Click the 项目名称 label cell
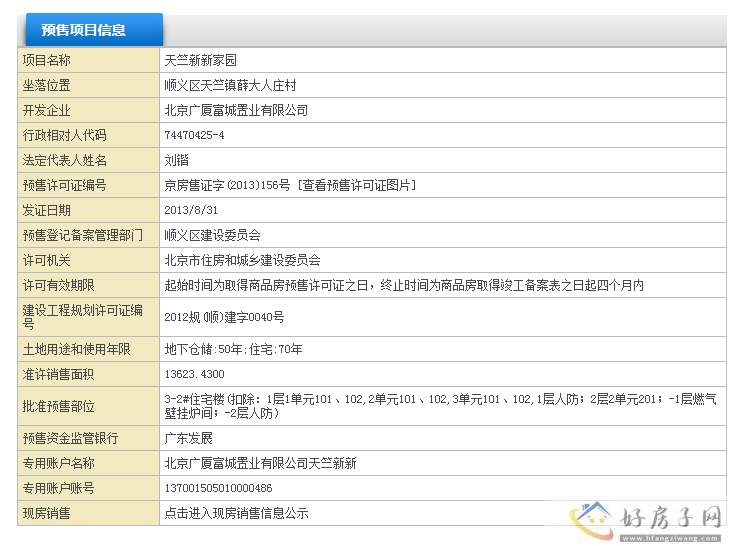 click(88, 60)
